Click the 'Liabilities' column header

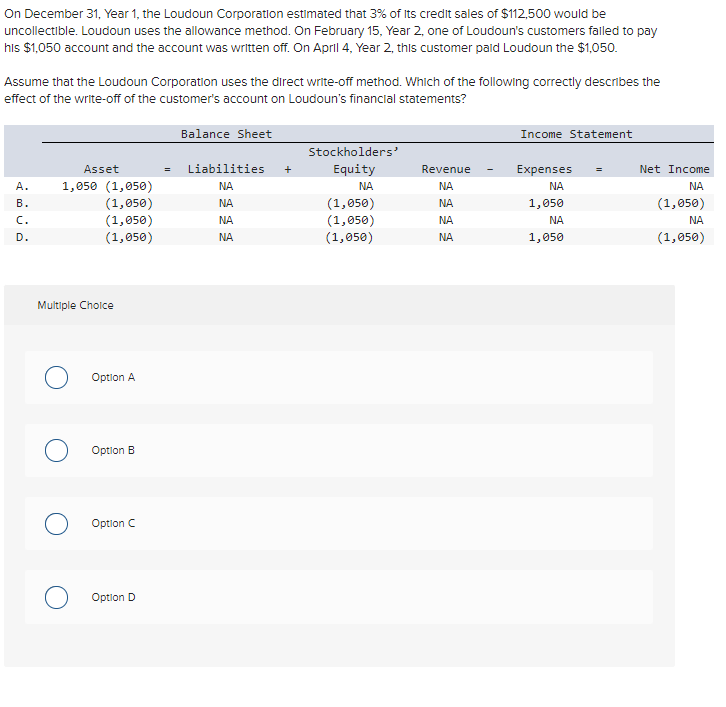(x=226, y=169)
